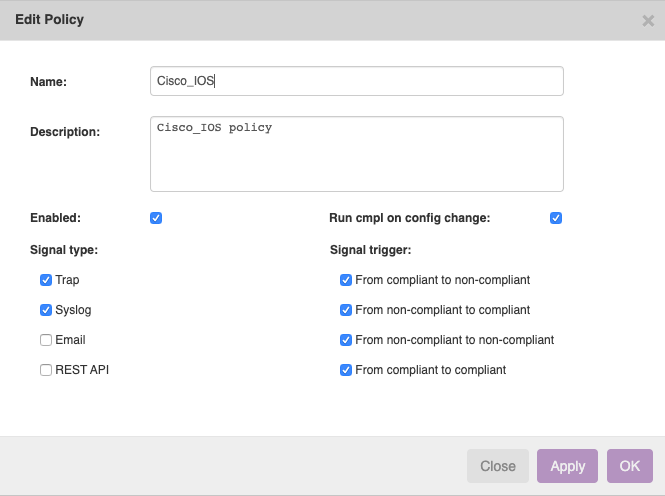Toggle From compliant to non-compliant trigger
Viewport: 665px width, 496px height.
[346, 280]
